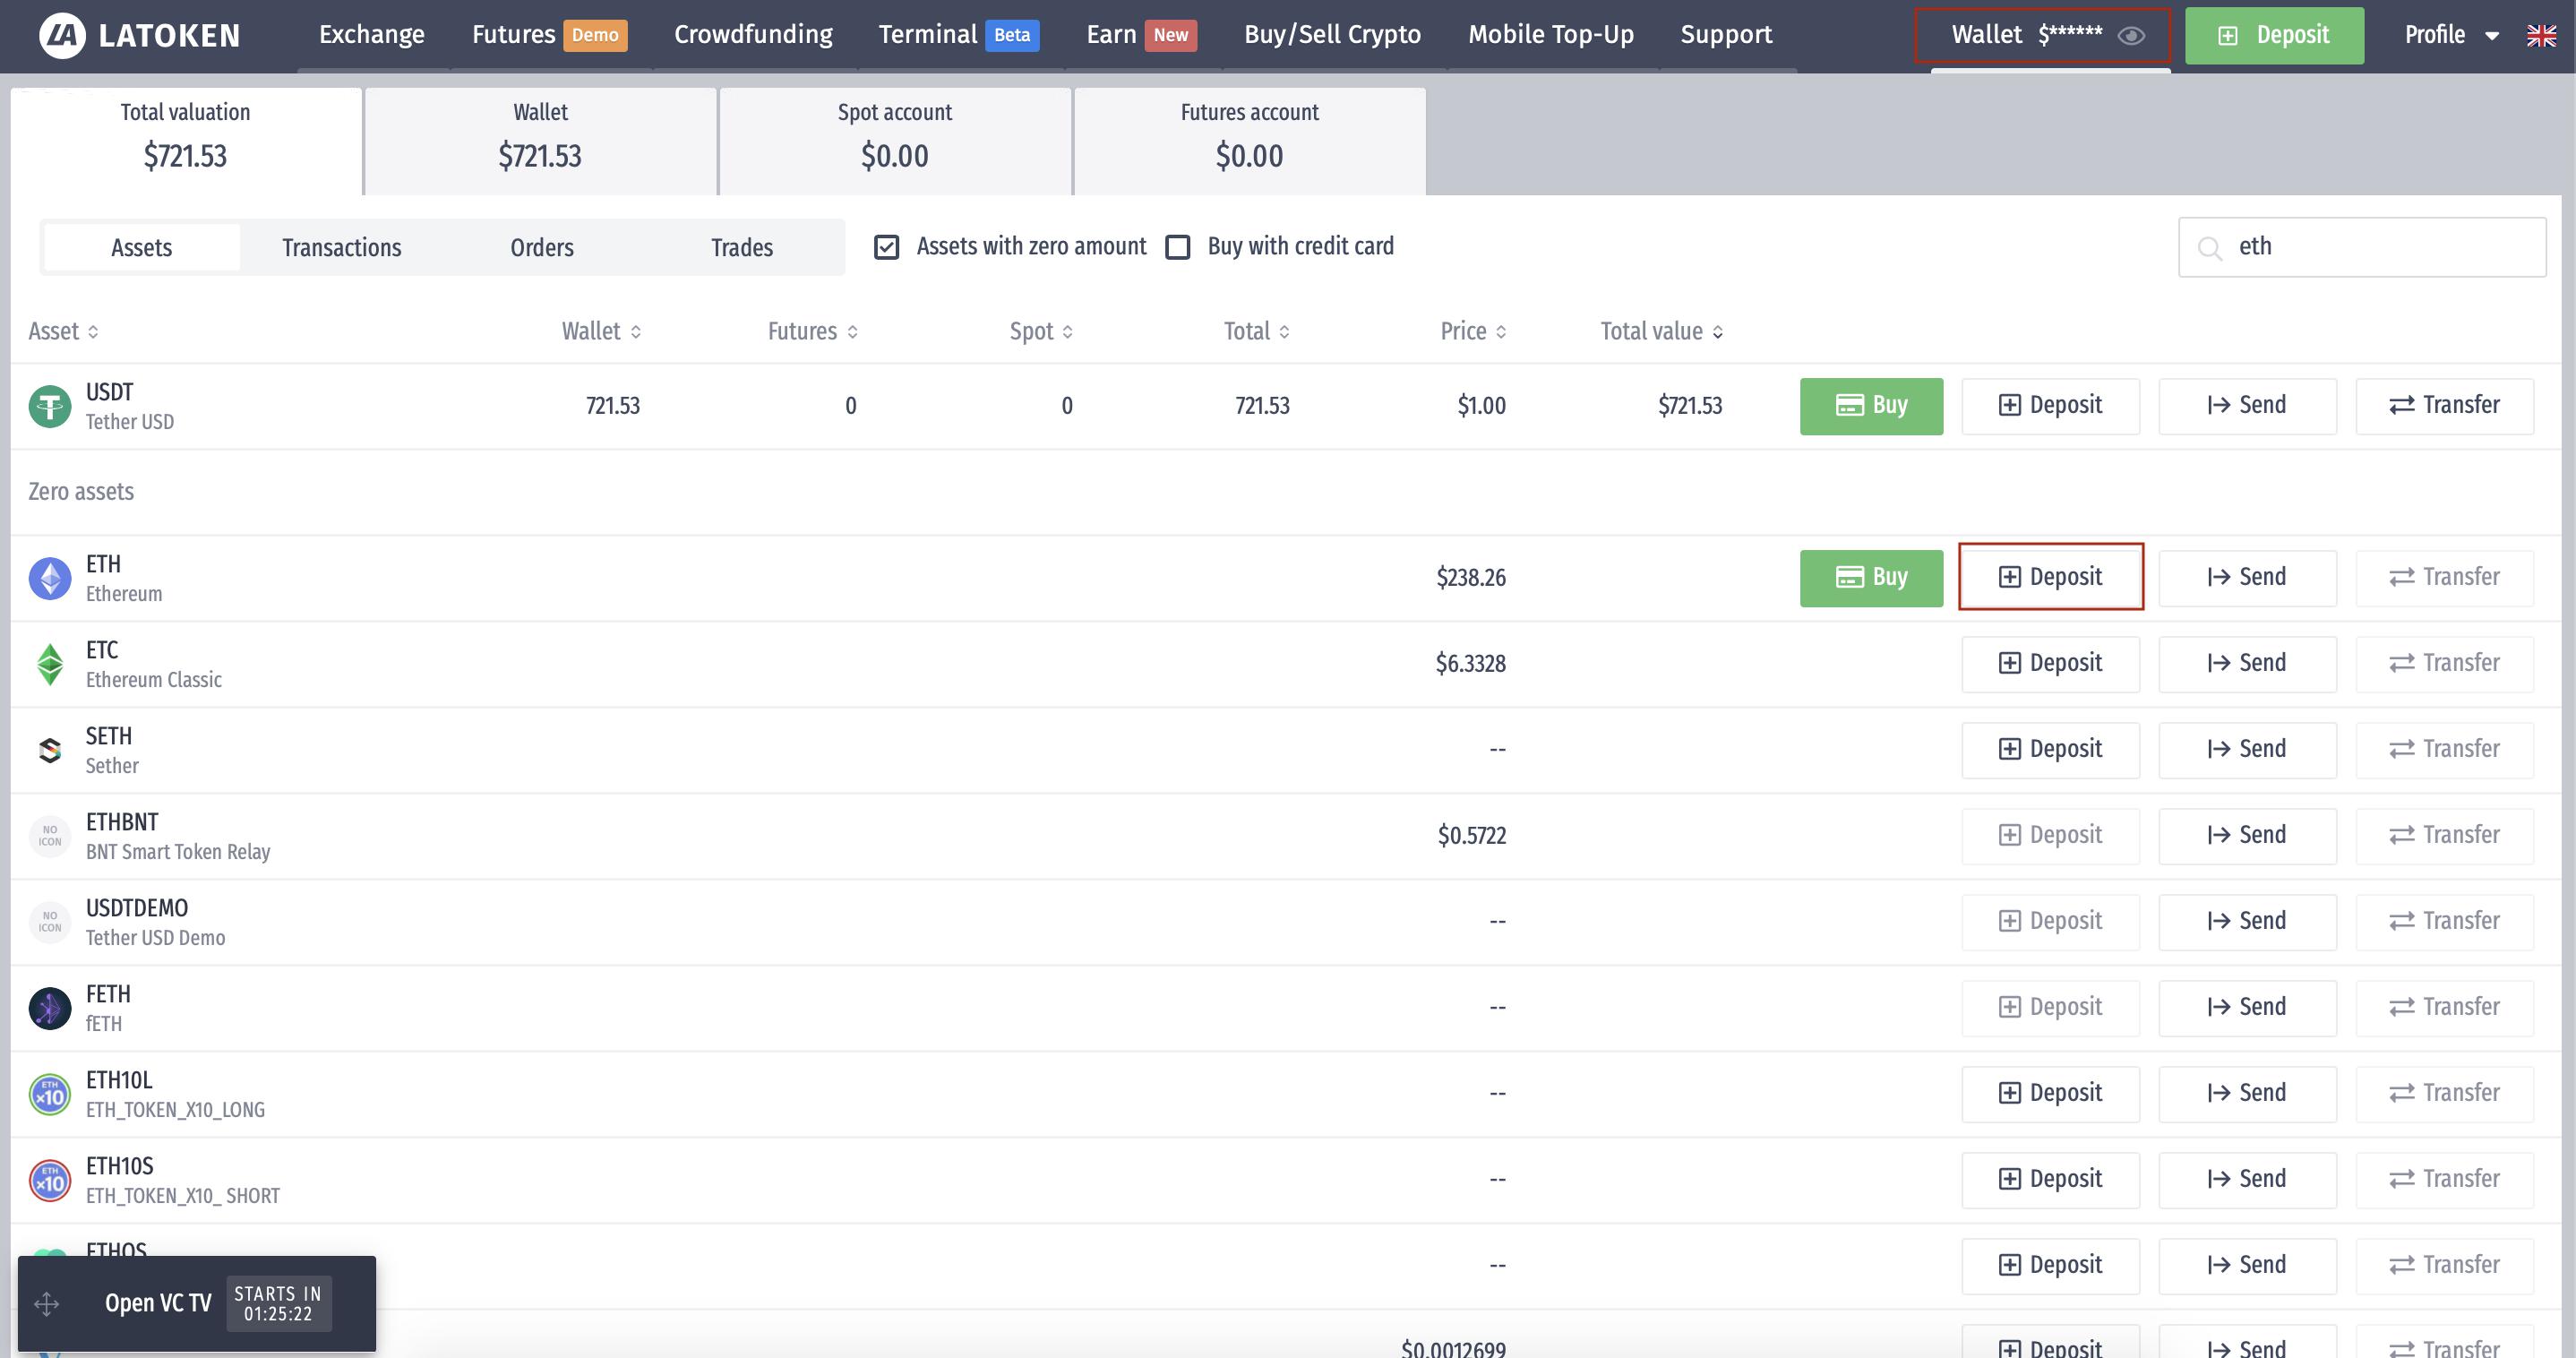The height and width of the screenshot is (1358, 2576).
Task: Select the Futures account card
Action: [x=1250, y=141]
